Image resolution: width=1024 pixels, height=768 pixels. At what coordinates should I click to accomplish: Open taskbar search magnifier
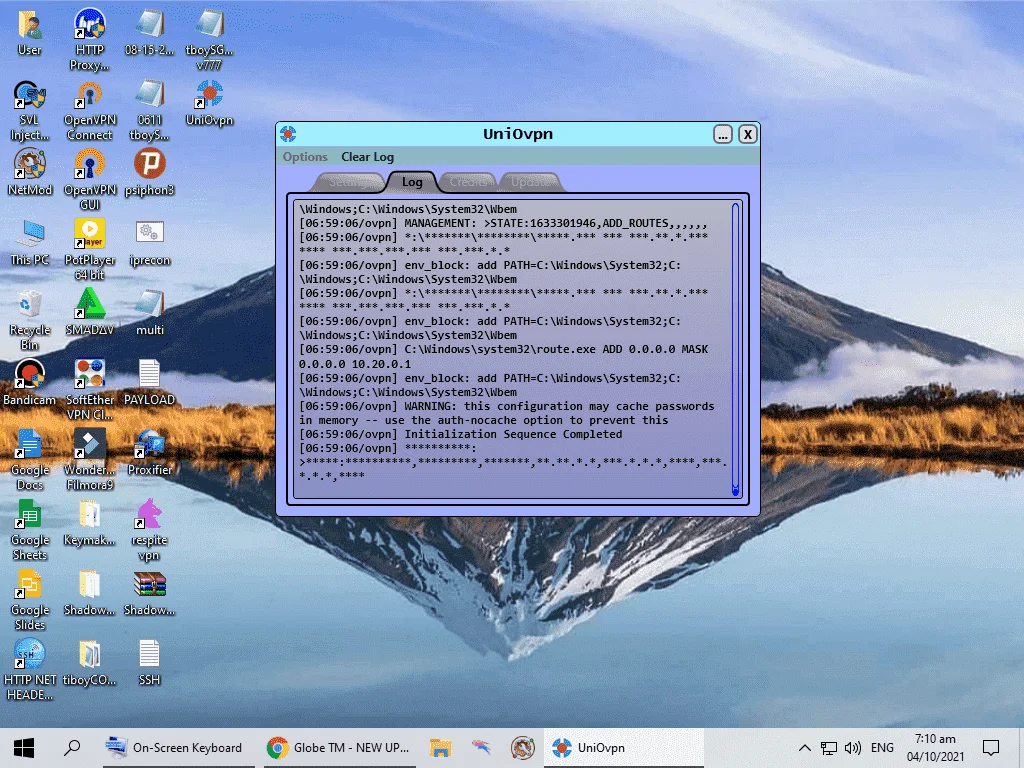click(x=72, y=748)
